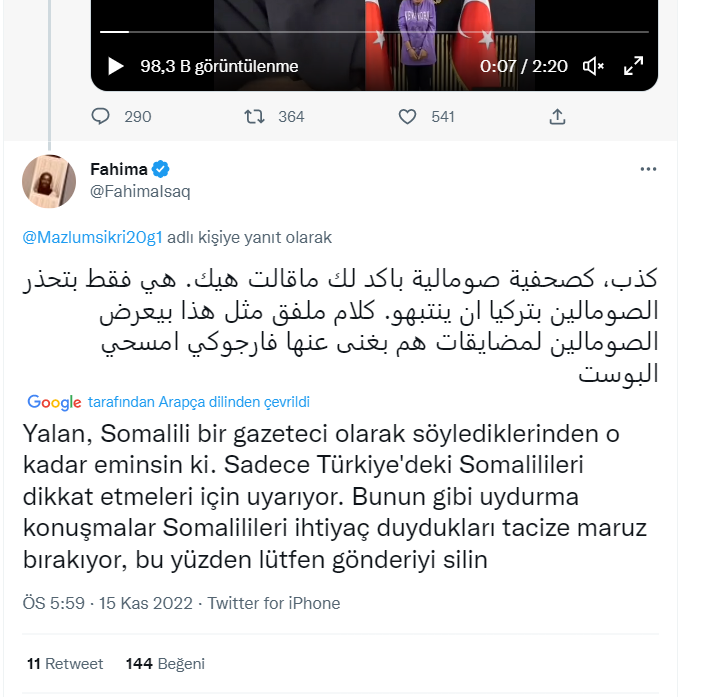This screenshot has height=697, width=711.
Task: Play the embedded video
Action: pos(116,66)
